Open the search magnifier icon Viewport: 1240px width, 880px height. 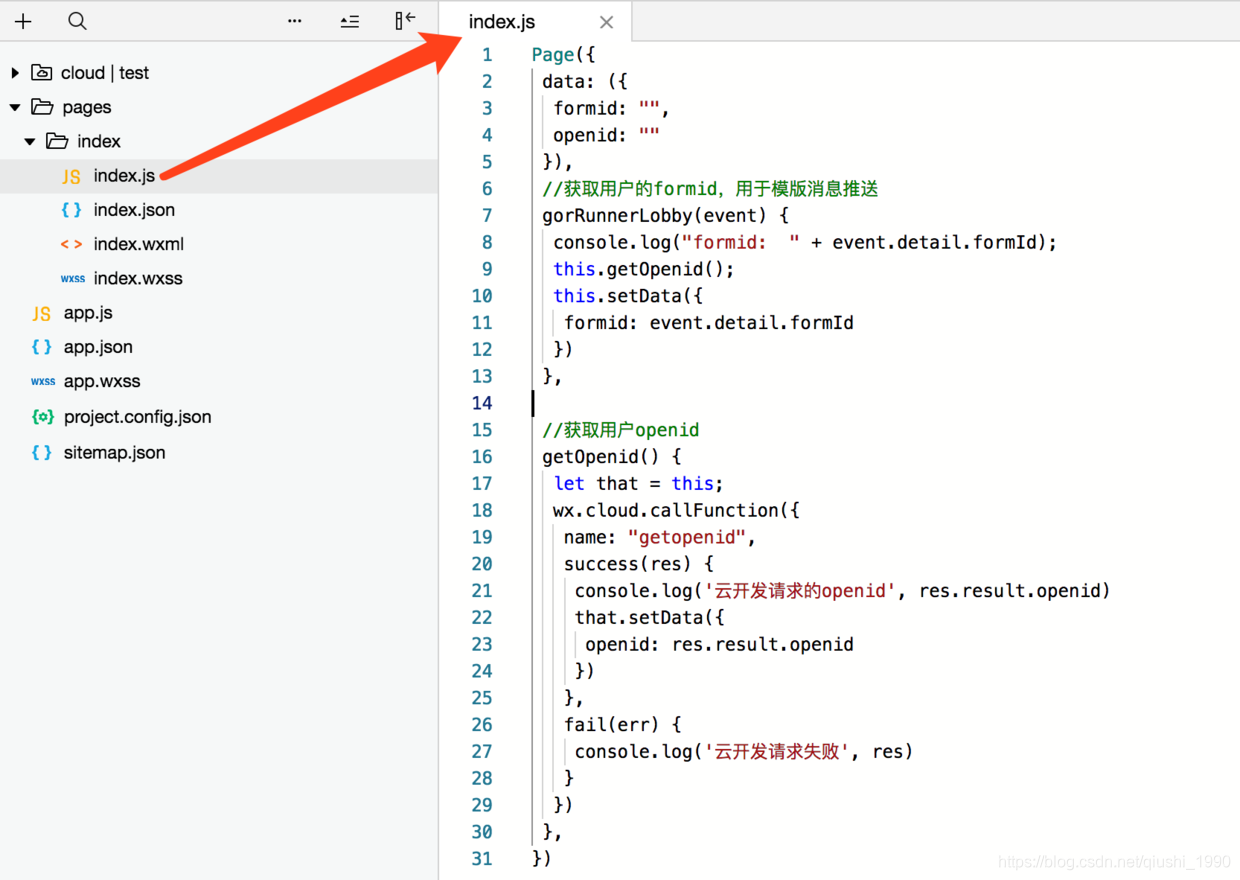(x=77, y=21)
